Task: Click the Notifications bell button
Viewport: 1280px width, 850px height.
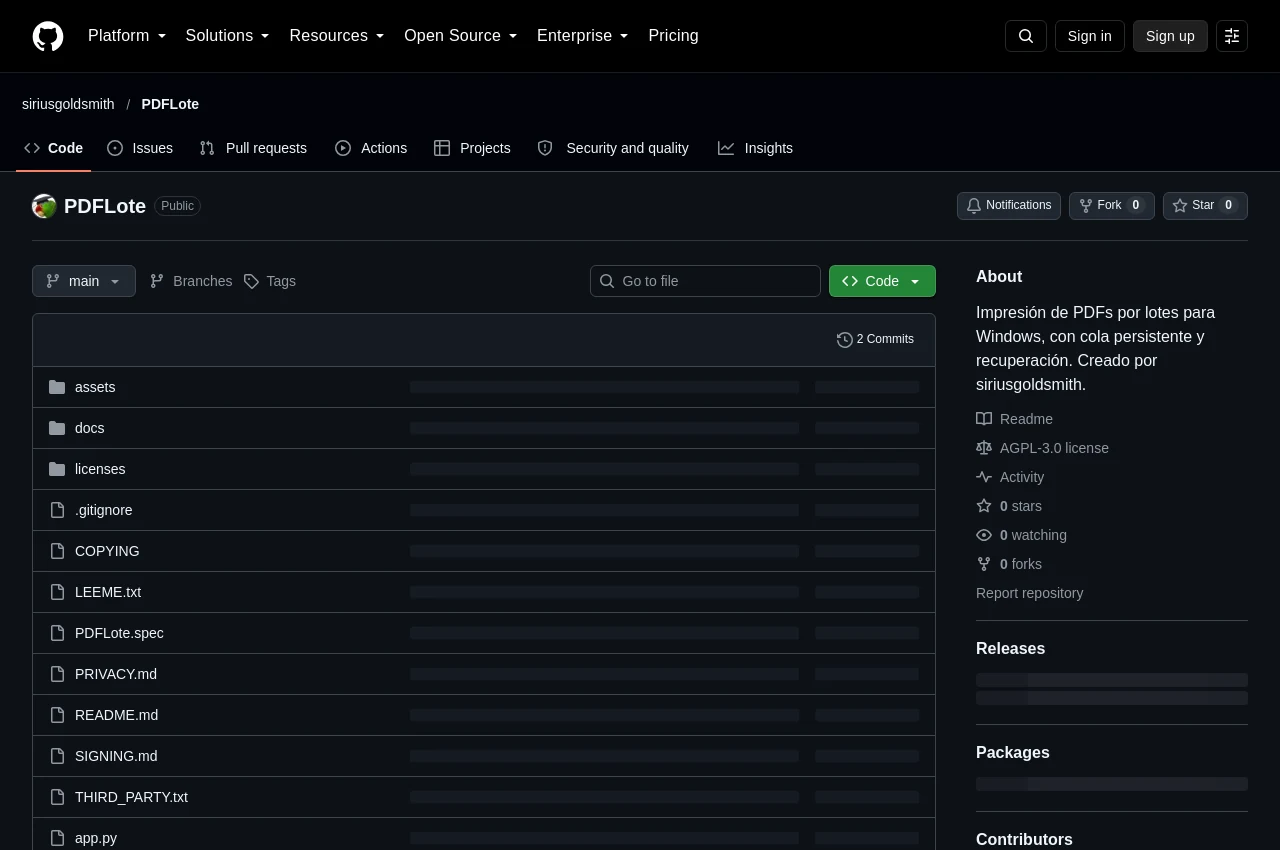Action: [x=1009, y=206]
